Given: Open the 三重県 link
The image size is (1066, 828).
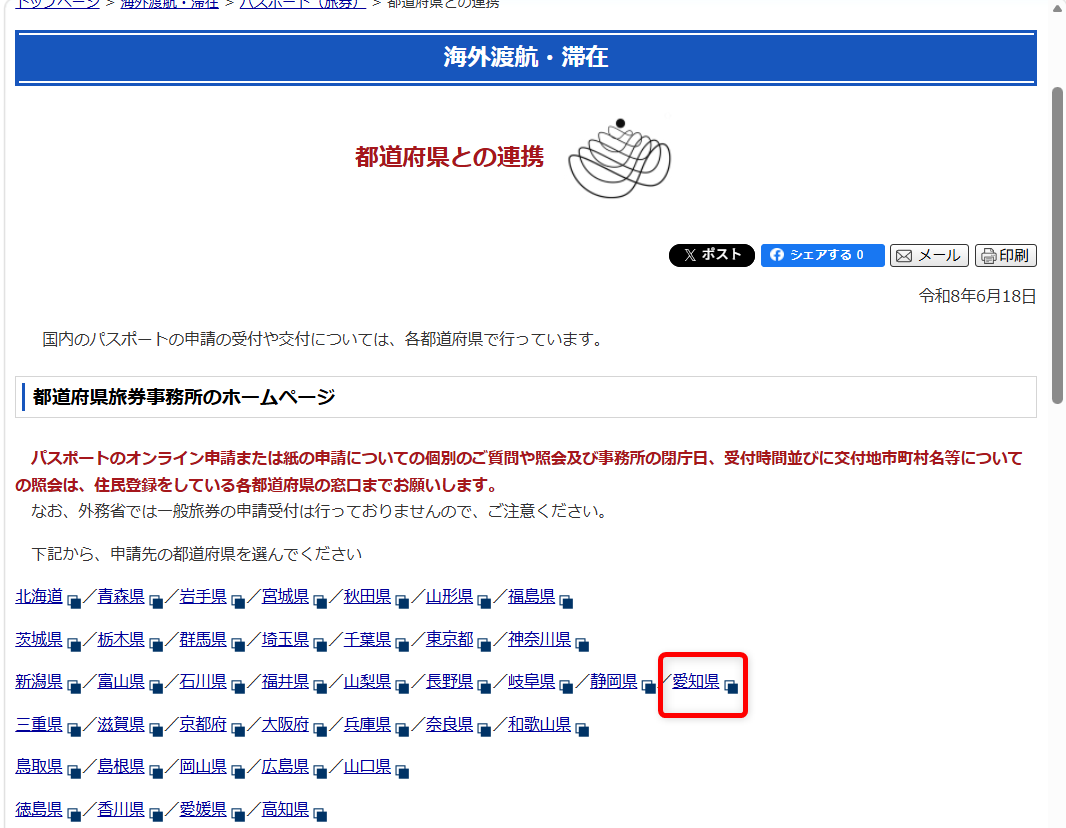Looking at the screenshot, I should click(x=39, y=724).
